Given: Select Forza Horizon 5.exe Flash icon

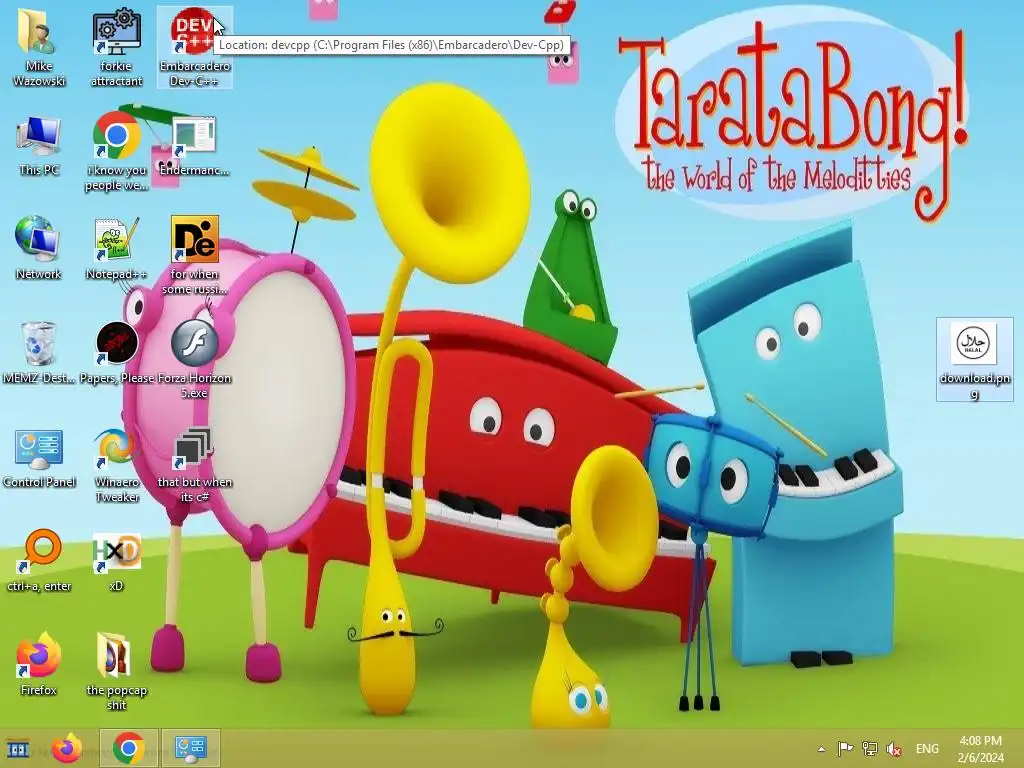Looking at the screenshot, I should (195, 359).
